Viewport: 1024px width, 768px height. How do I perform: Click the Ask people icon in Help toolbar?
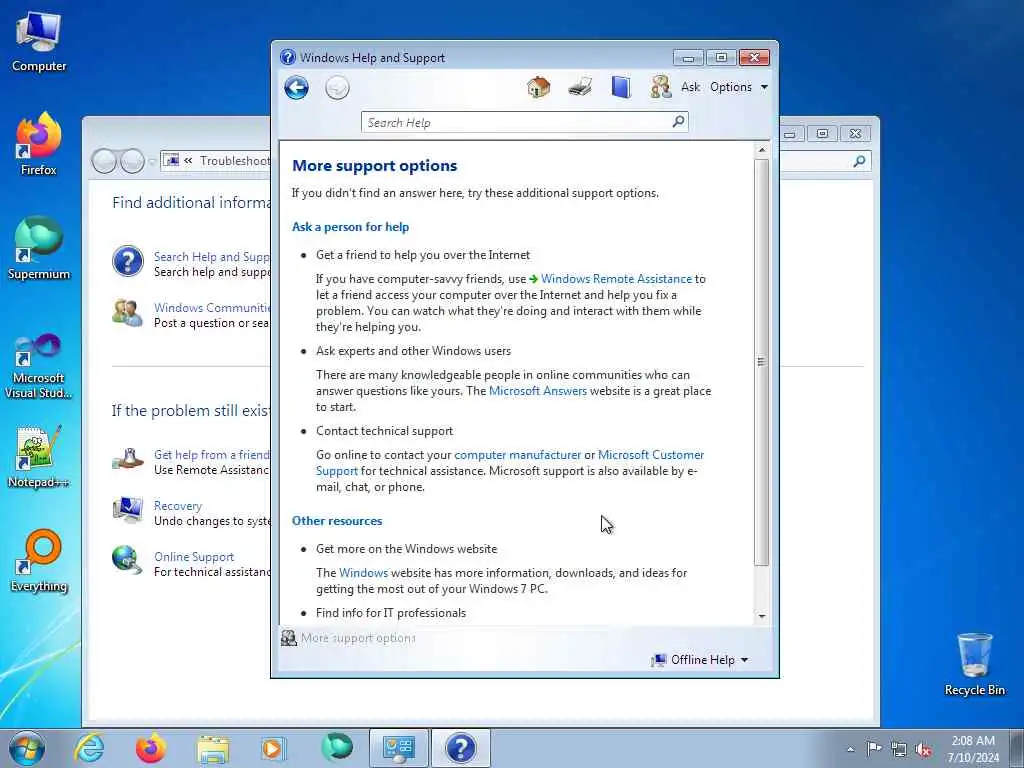[660, 87]
